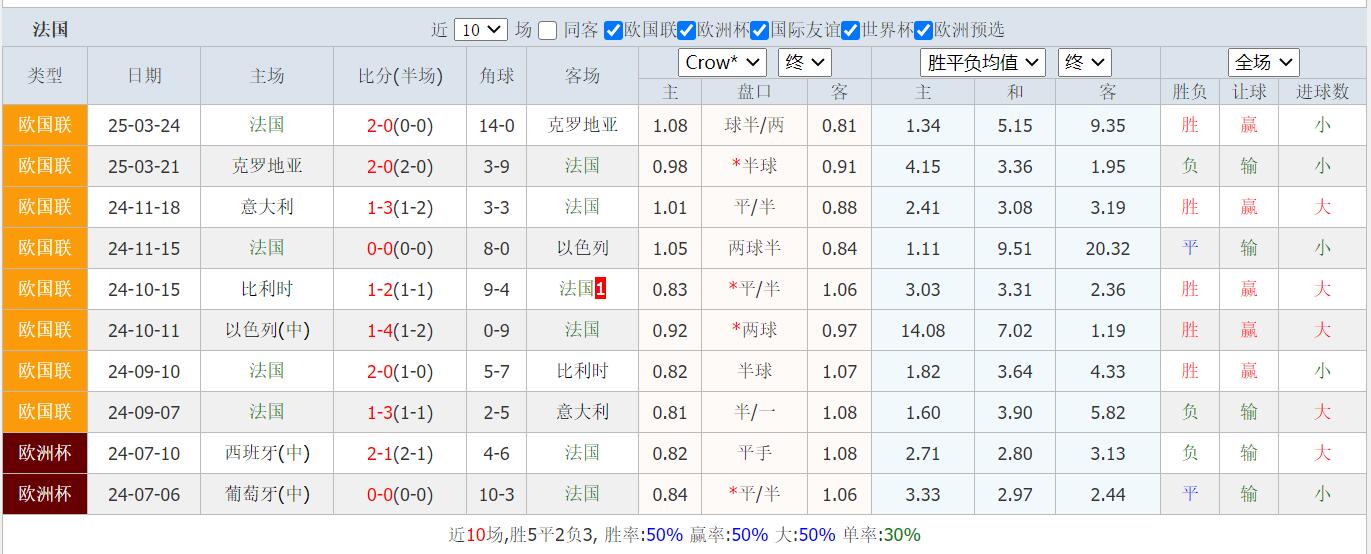Expand the Crow* odds company dropdown
This screenshot has width=1371, height=554.
[x=722, y=62]
